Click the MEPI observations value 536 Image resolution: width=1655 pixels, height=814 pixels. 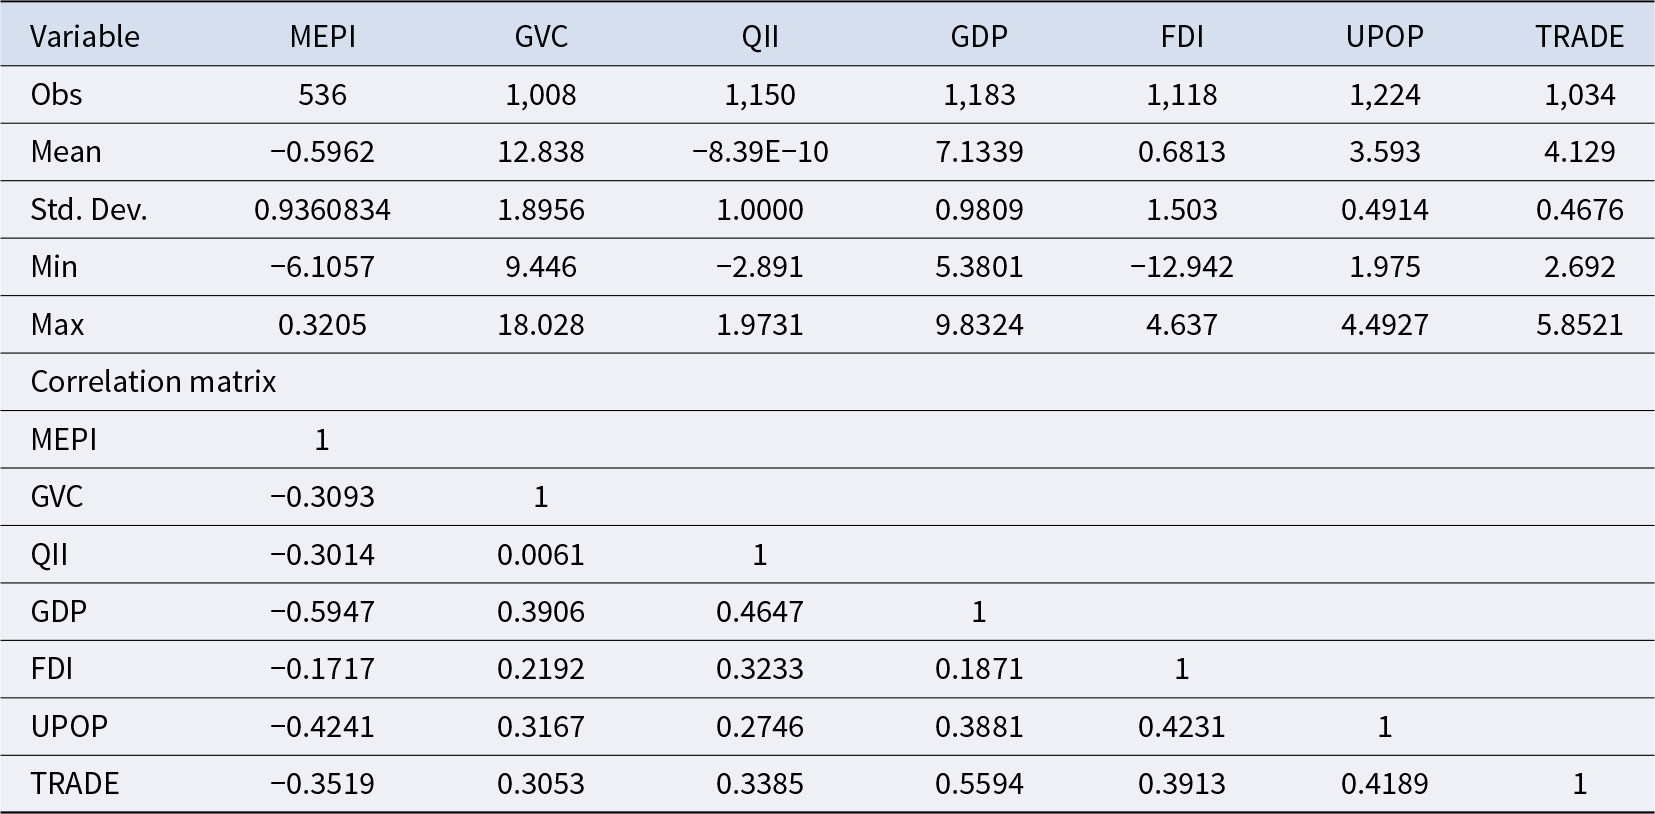pyautogui.click(x=322, y=95)
